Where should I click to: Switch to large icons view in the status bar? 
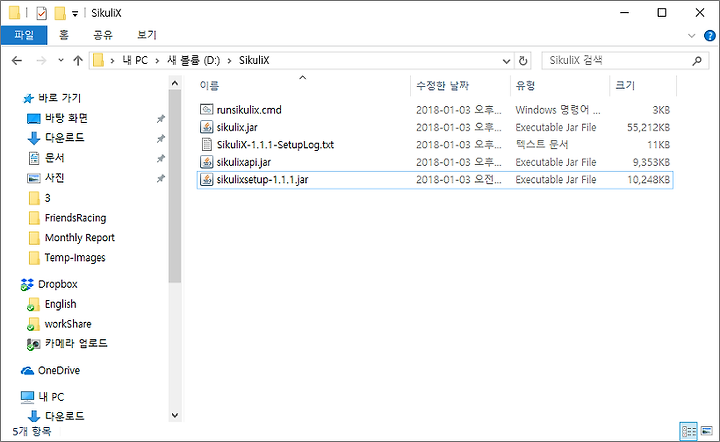tap(707, 431)
